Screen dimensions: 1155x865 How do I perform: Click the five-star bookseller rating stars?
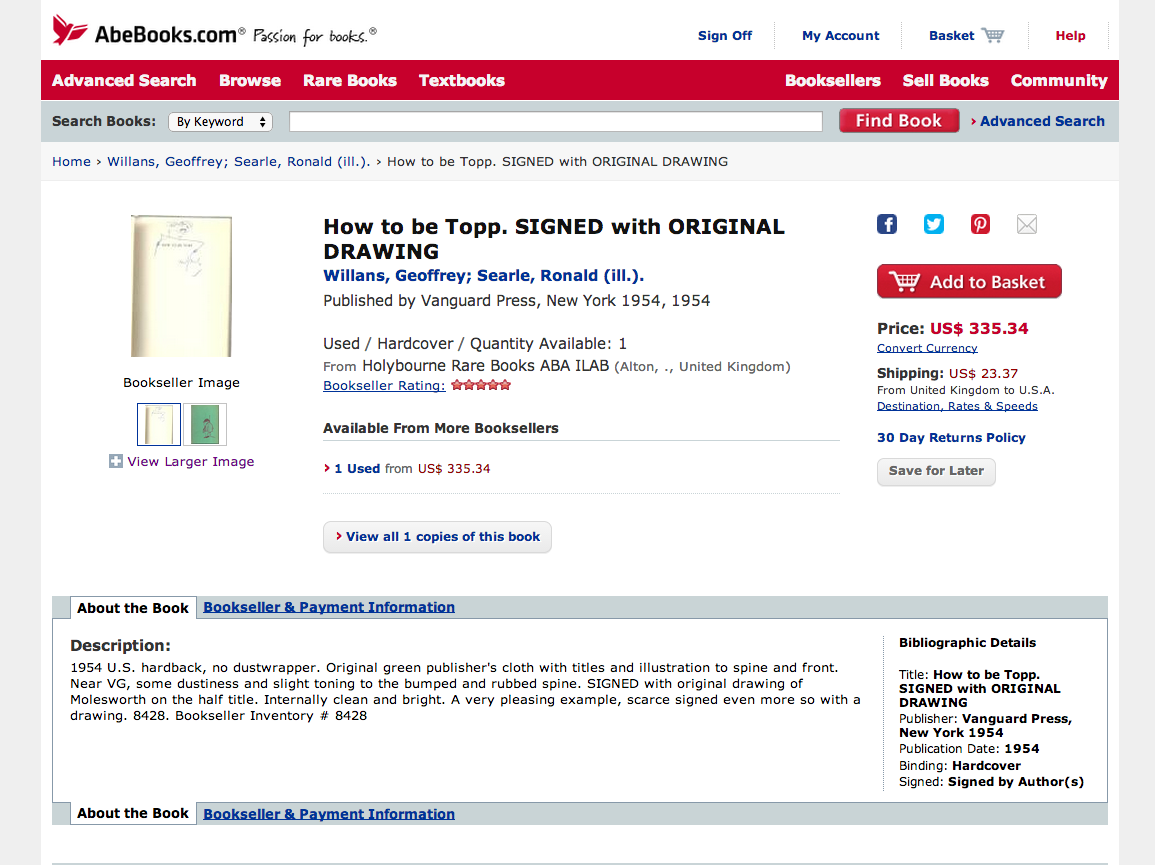[481, 385]
